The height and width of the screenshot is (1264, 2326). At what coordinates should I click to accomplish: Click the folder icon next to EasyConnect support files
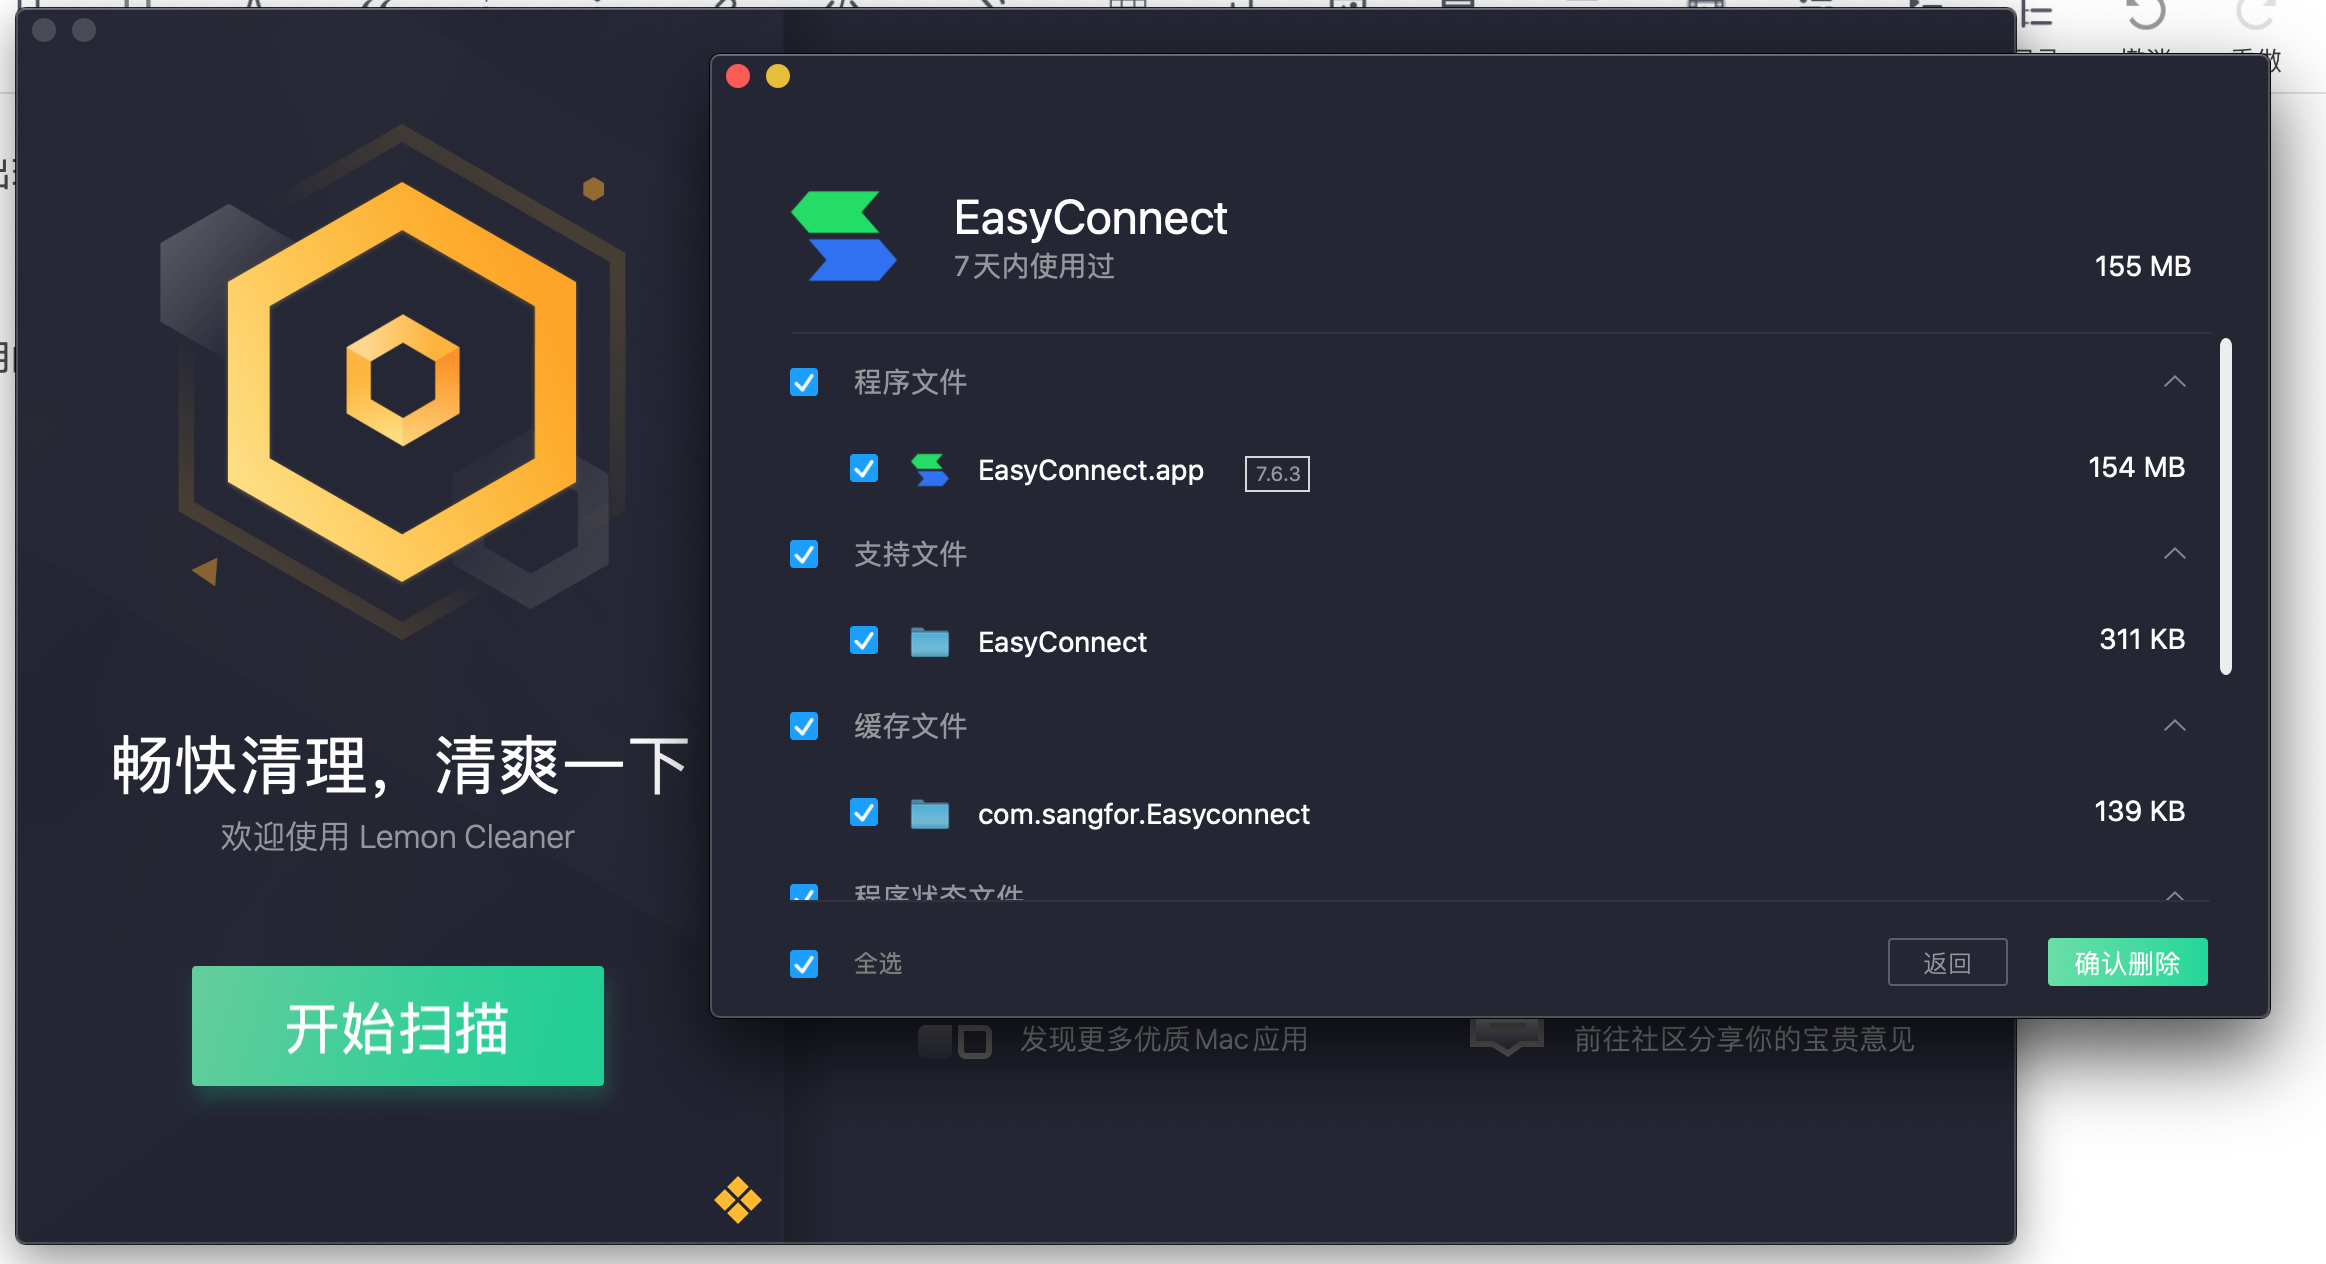[x=929, y=641]
